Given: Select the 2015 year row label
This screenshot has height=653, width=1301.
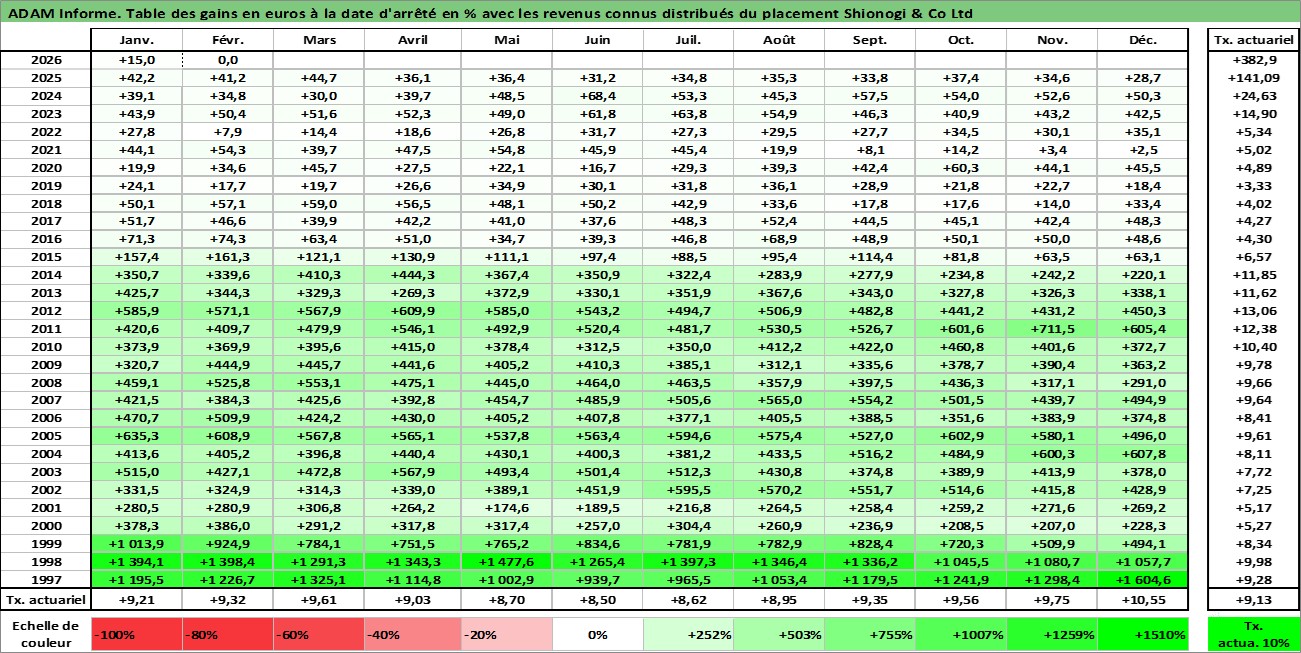Looking at the screenshot, I should pyautogui.click(x=47, y=257).
